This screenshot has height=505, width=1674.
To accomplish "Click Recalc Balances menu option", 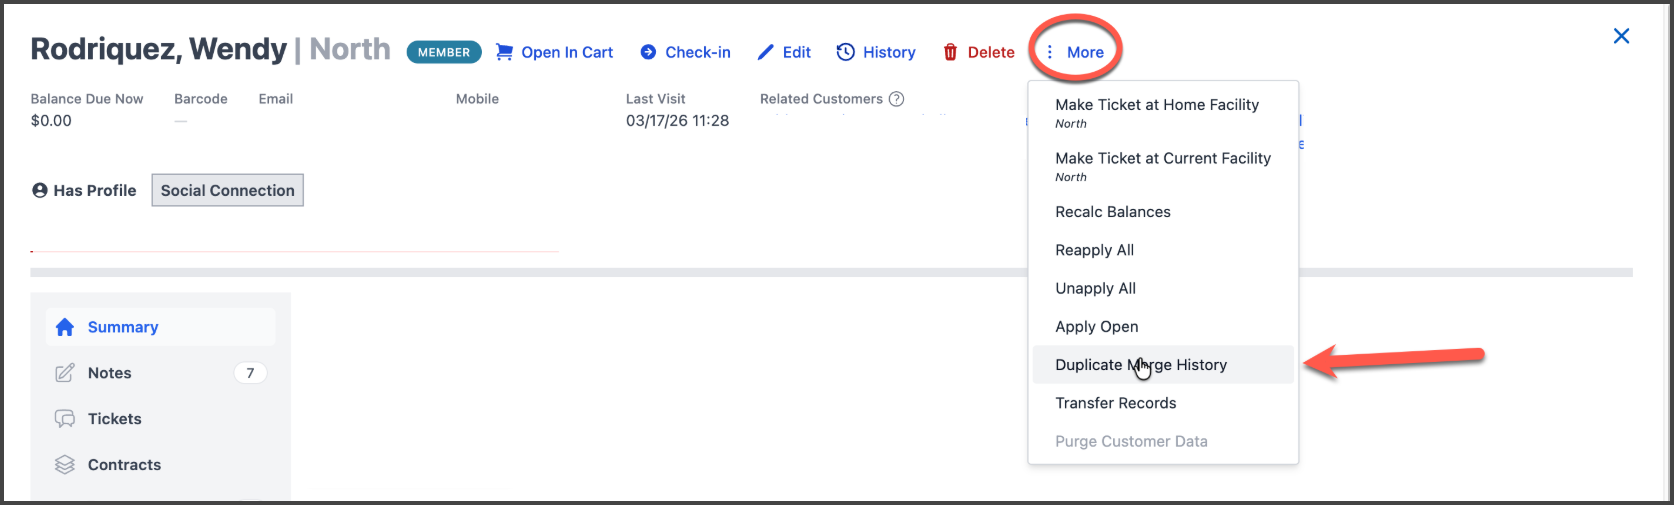I will tap(1113, 212).
